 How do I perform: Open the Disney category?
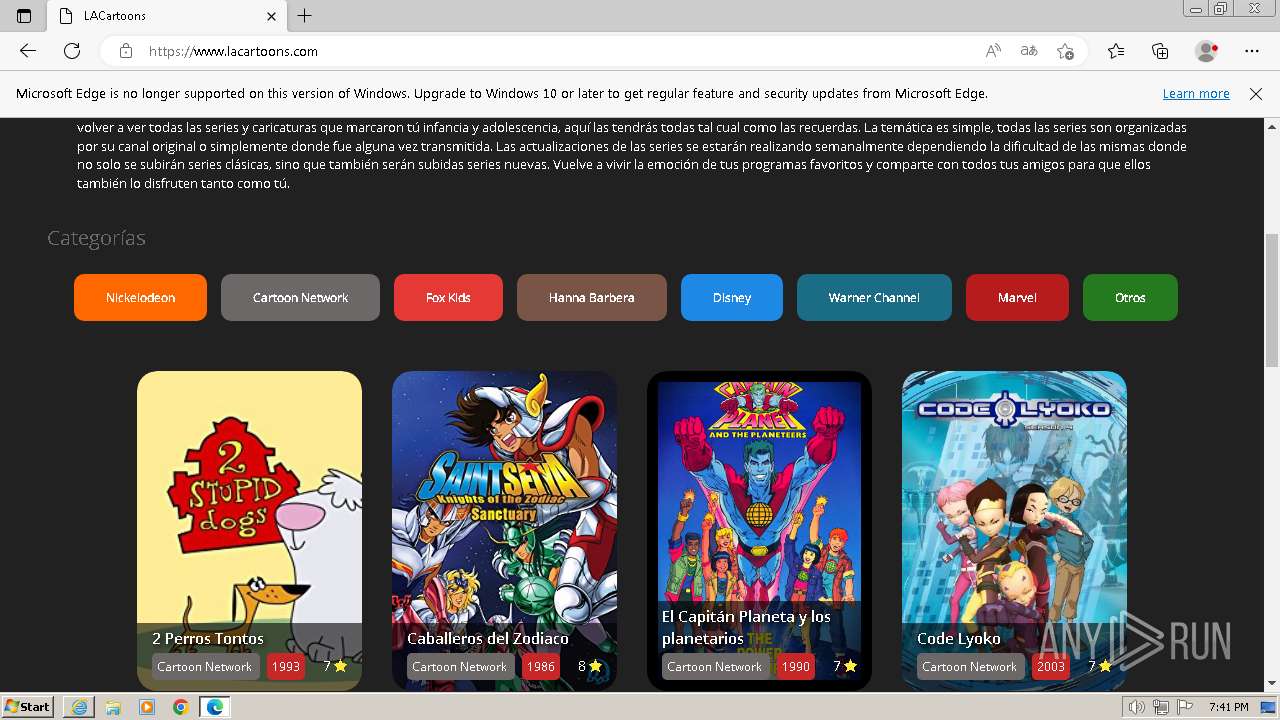pyautogui.click(x=732, y=298)
